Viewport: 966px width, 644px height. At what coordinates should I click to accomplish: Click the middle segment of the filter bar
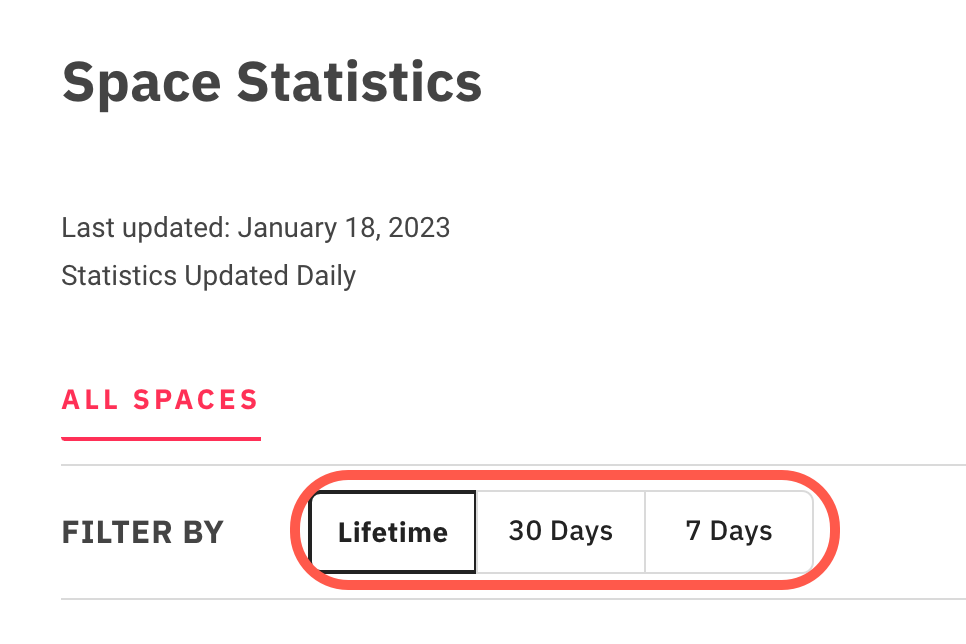click(560, 532)
